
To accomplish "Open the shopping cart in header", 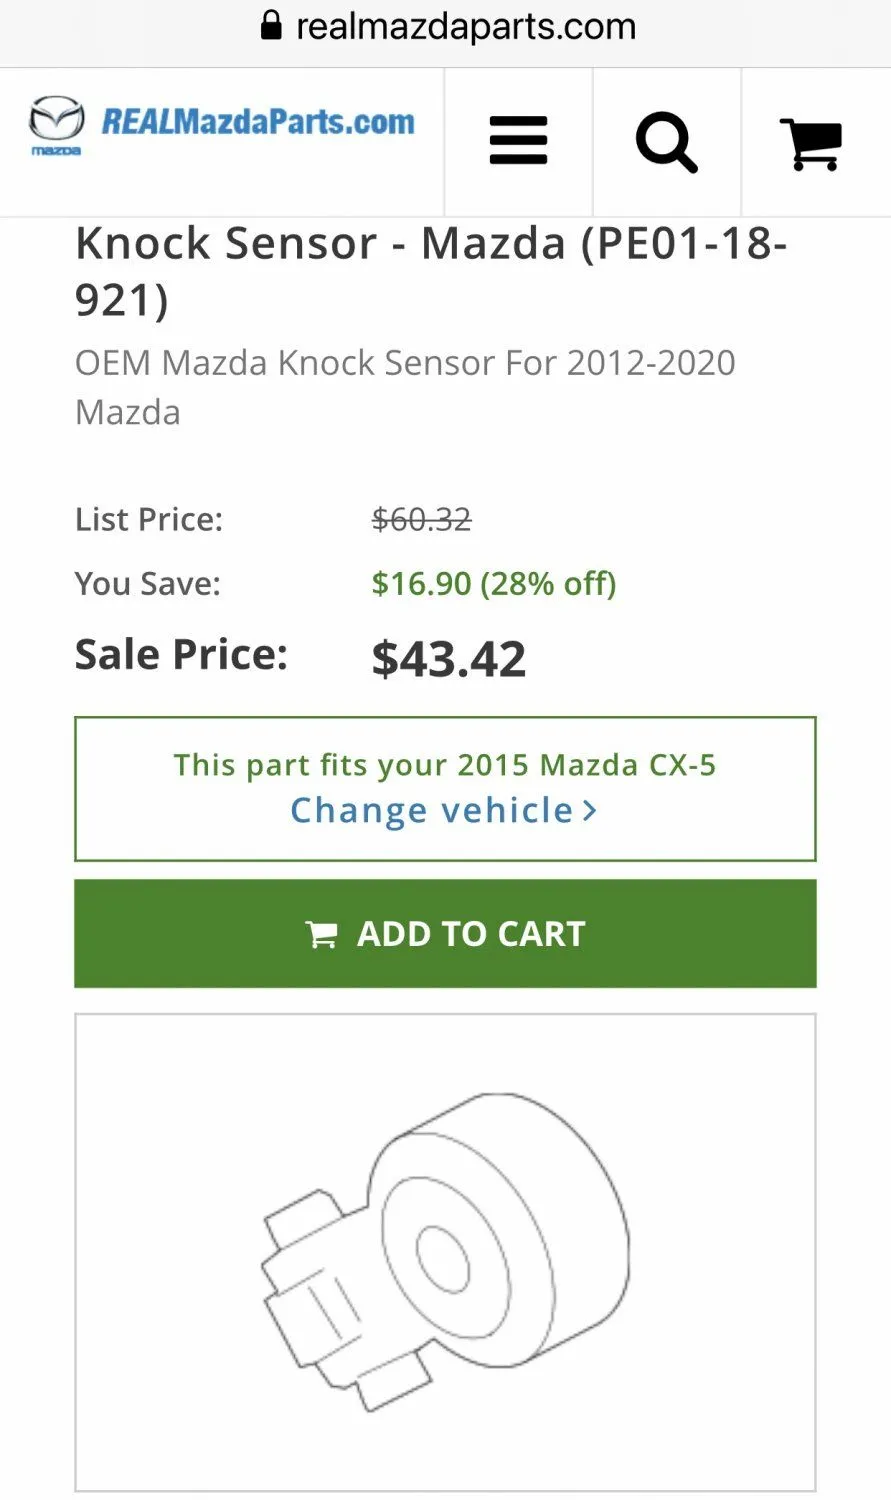I will [811, 143].
